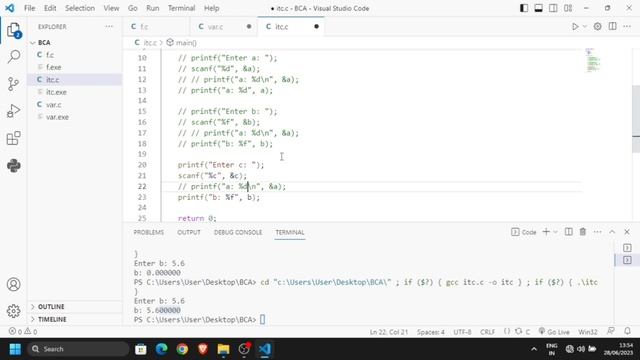Select the first terminal instance icon

click(x=627, y=248)
